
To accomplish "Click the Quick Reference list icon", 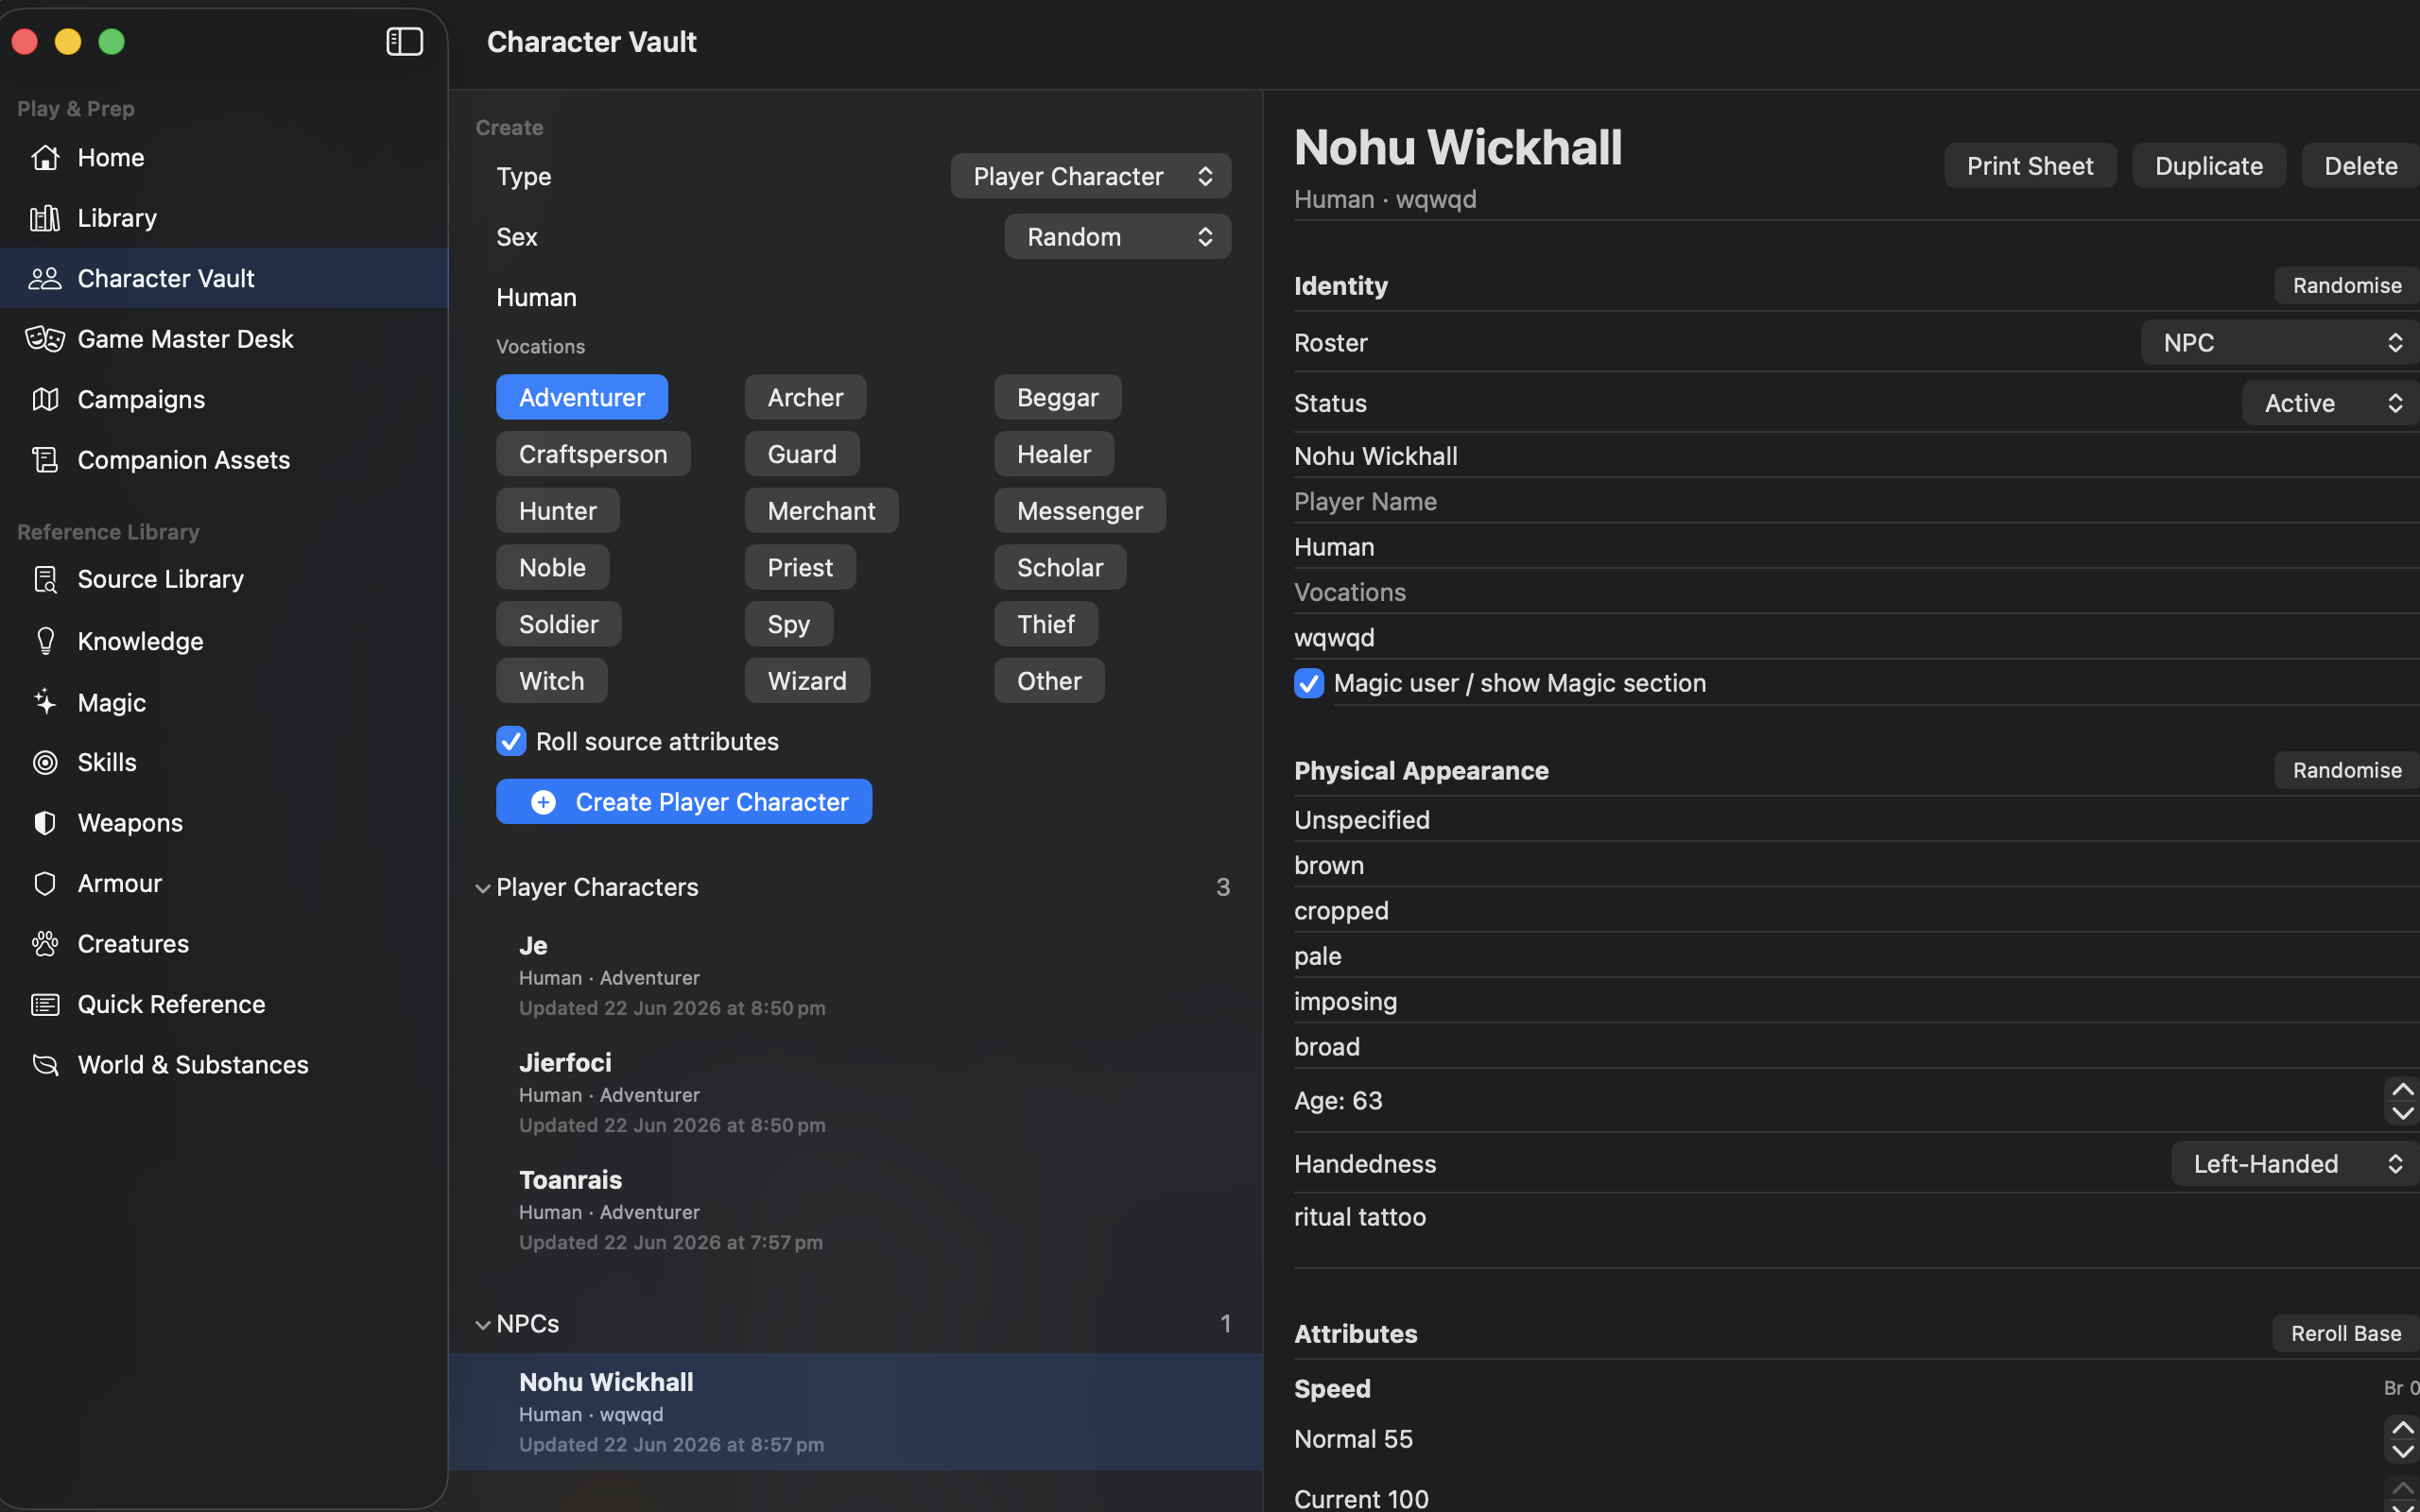I will [45, 1004].
